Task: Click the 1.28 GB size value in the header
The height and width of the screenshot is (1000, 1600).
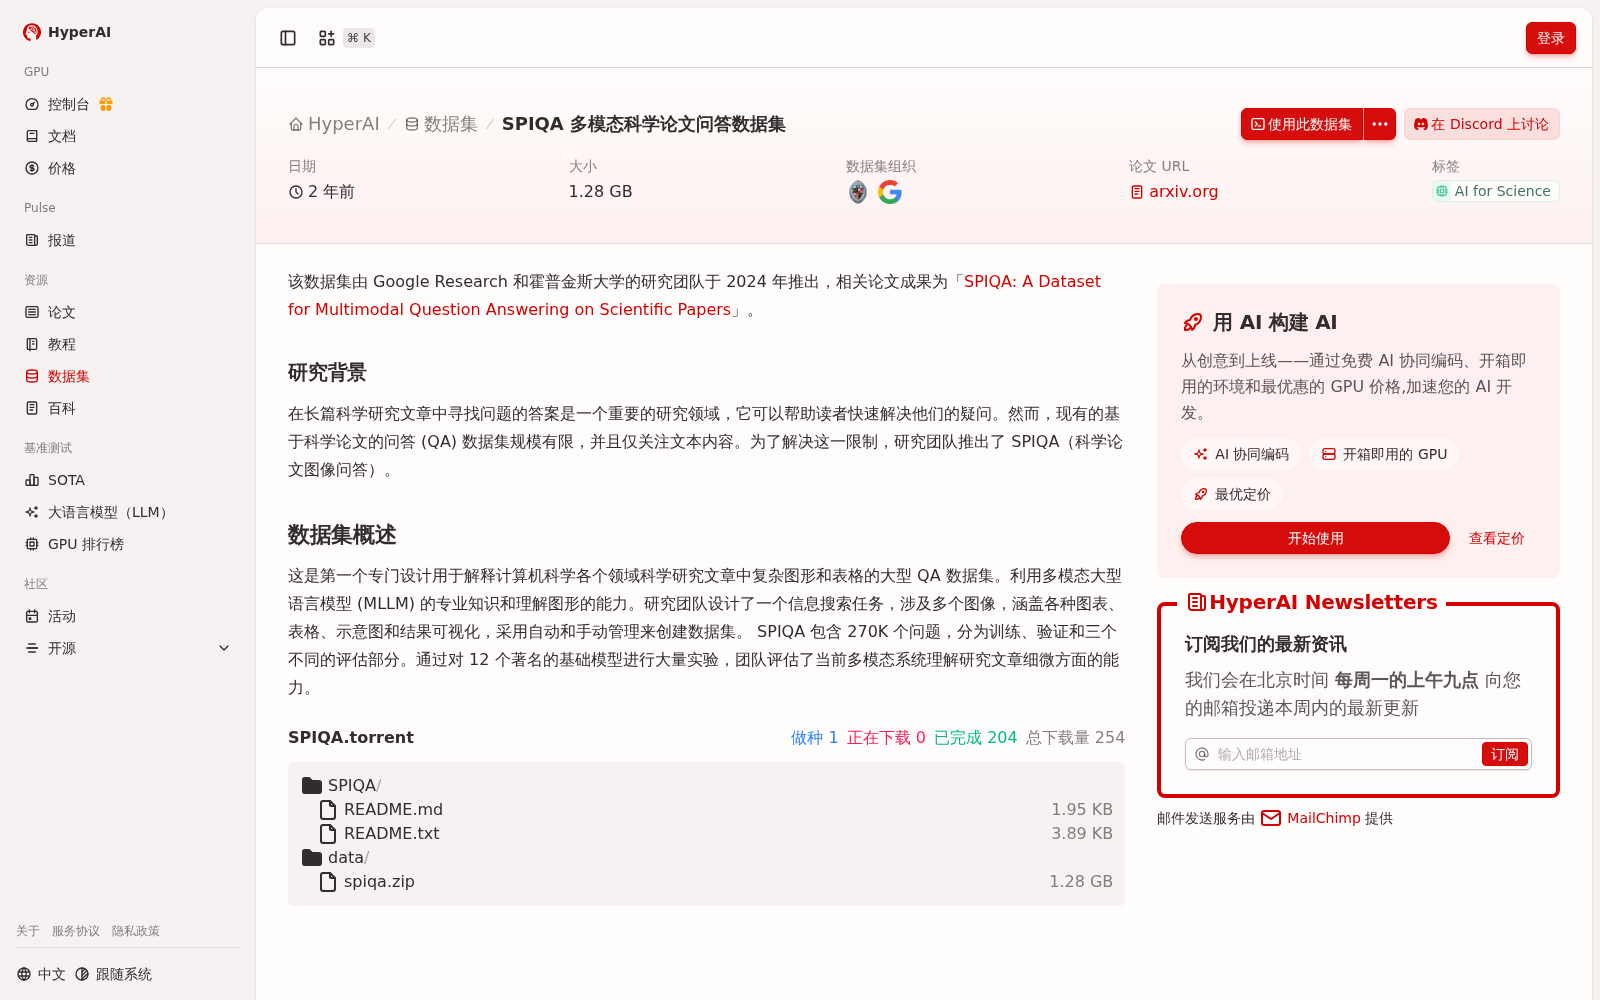Action: [600, 191]
